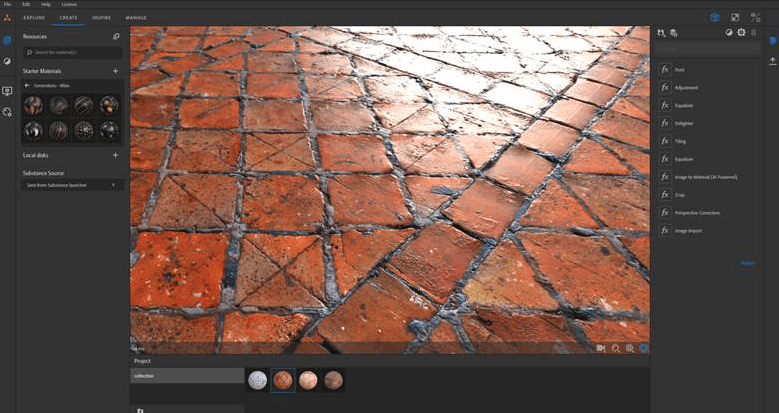The image size is (779, 413).
Task: Click the half-sphere icon in right panel toolbar
Action: click(729, 32)
